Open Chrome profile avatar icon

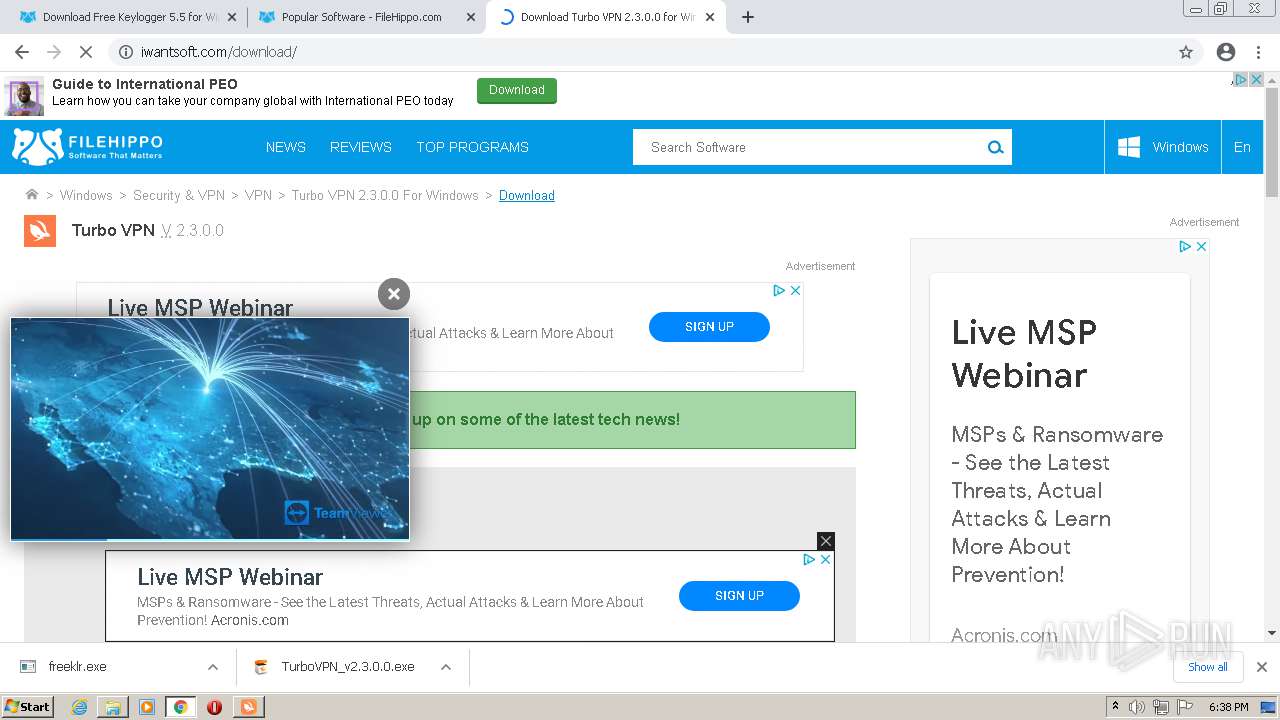coord(1226,52)
